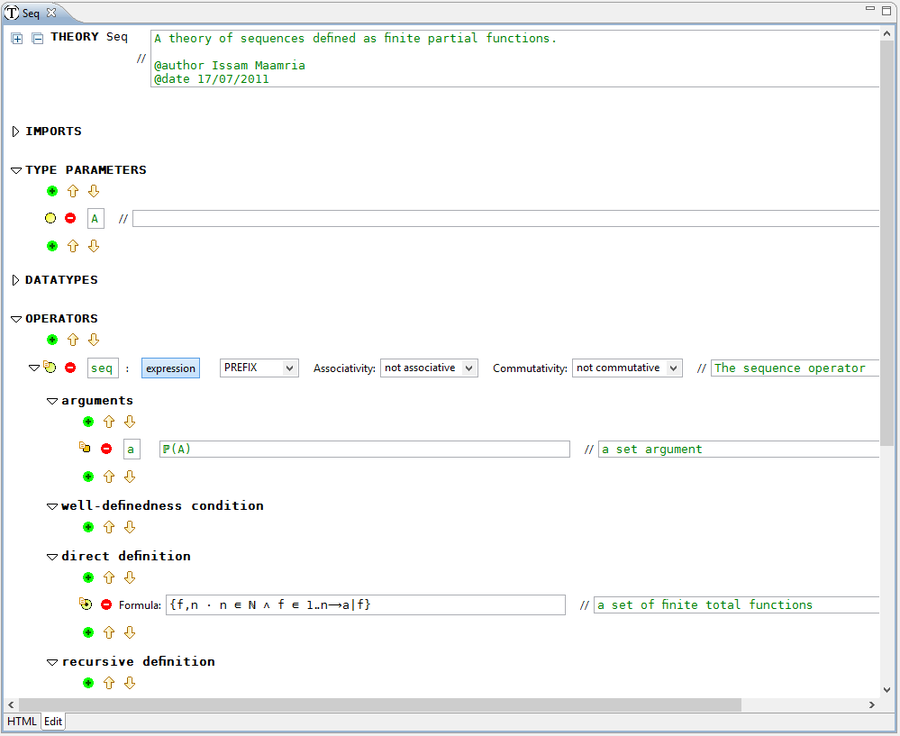The height and width of the screenshot is (736, 900).
Task: Remove the argument a
Action: [x=106, y=448]
